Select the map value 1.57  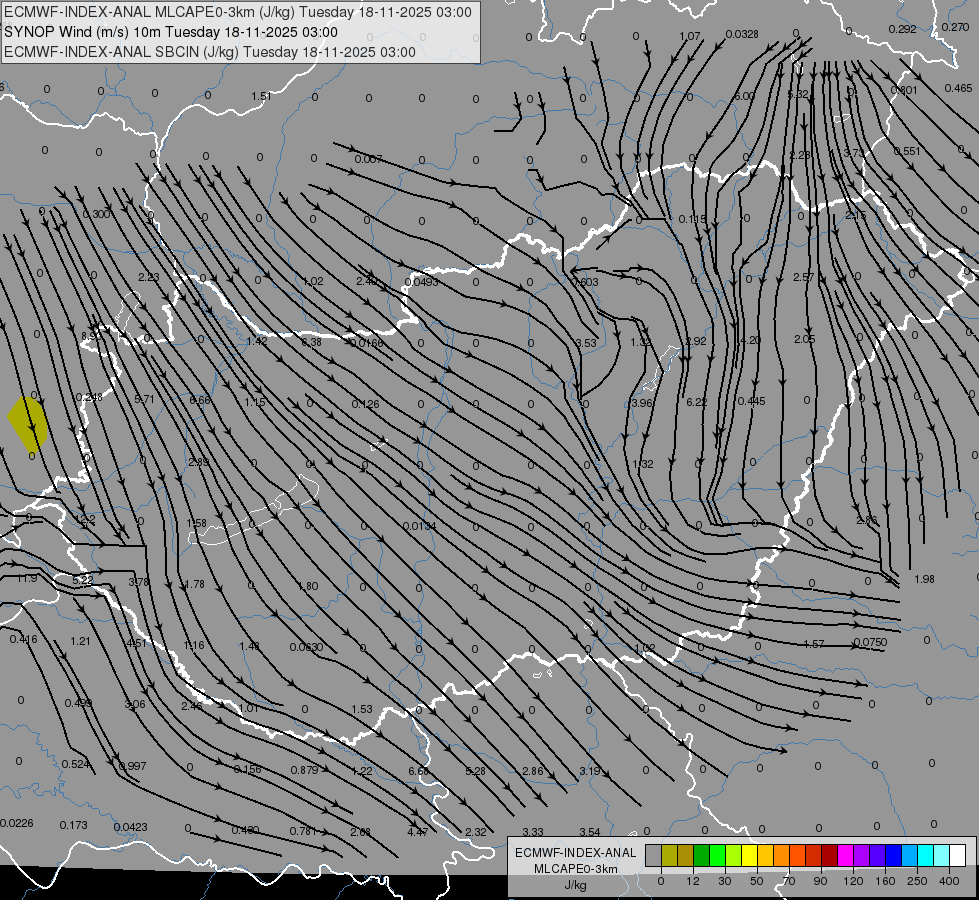[x=814, y=644]
